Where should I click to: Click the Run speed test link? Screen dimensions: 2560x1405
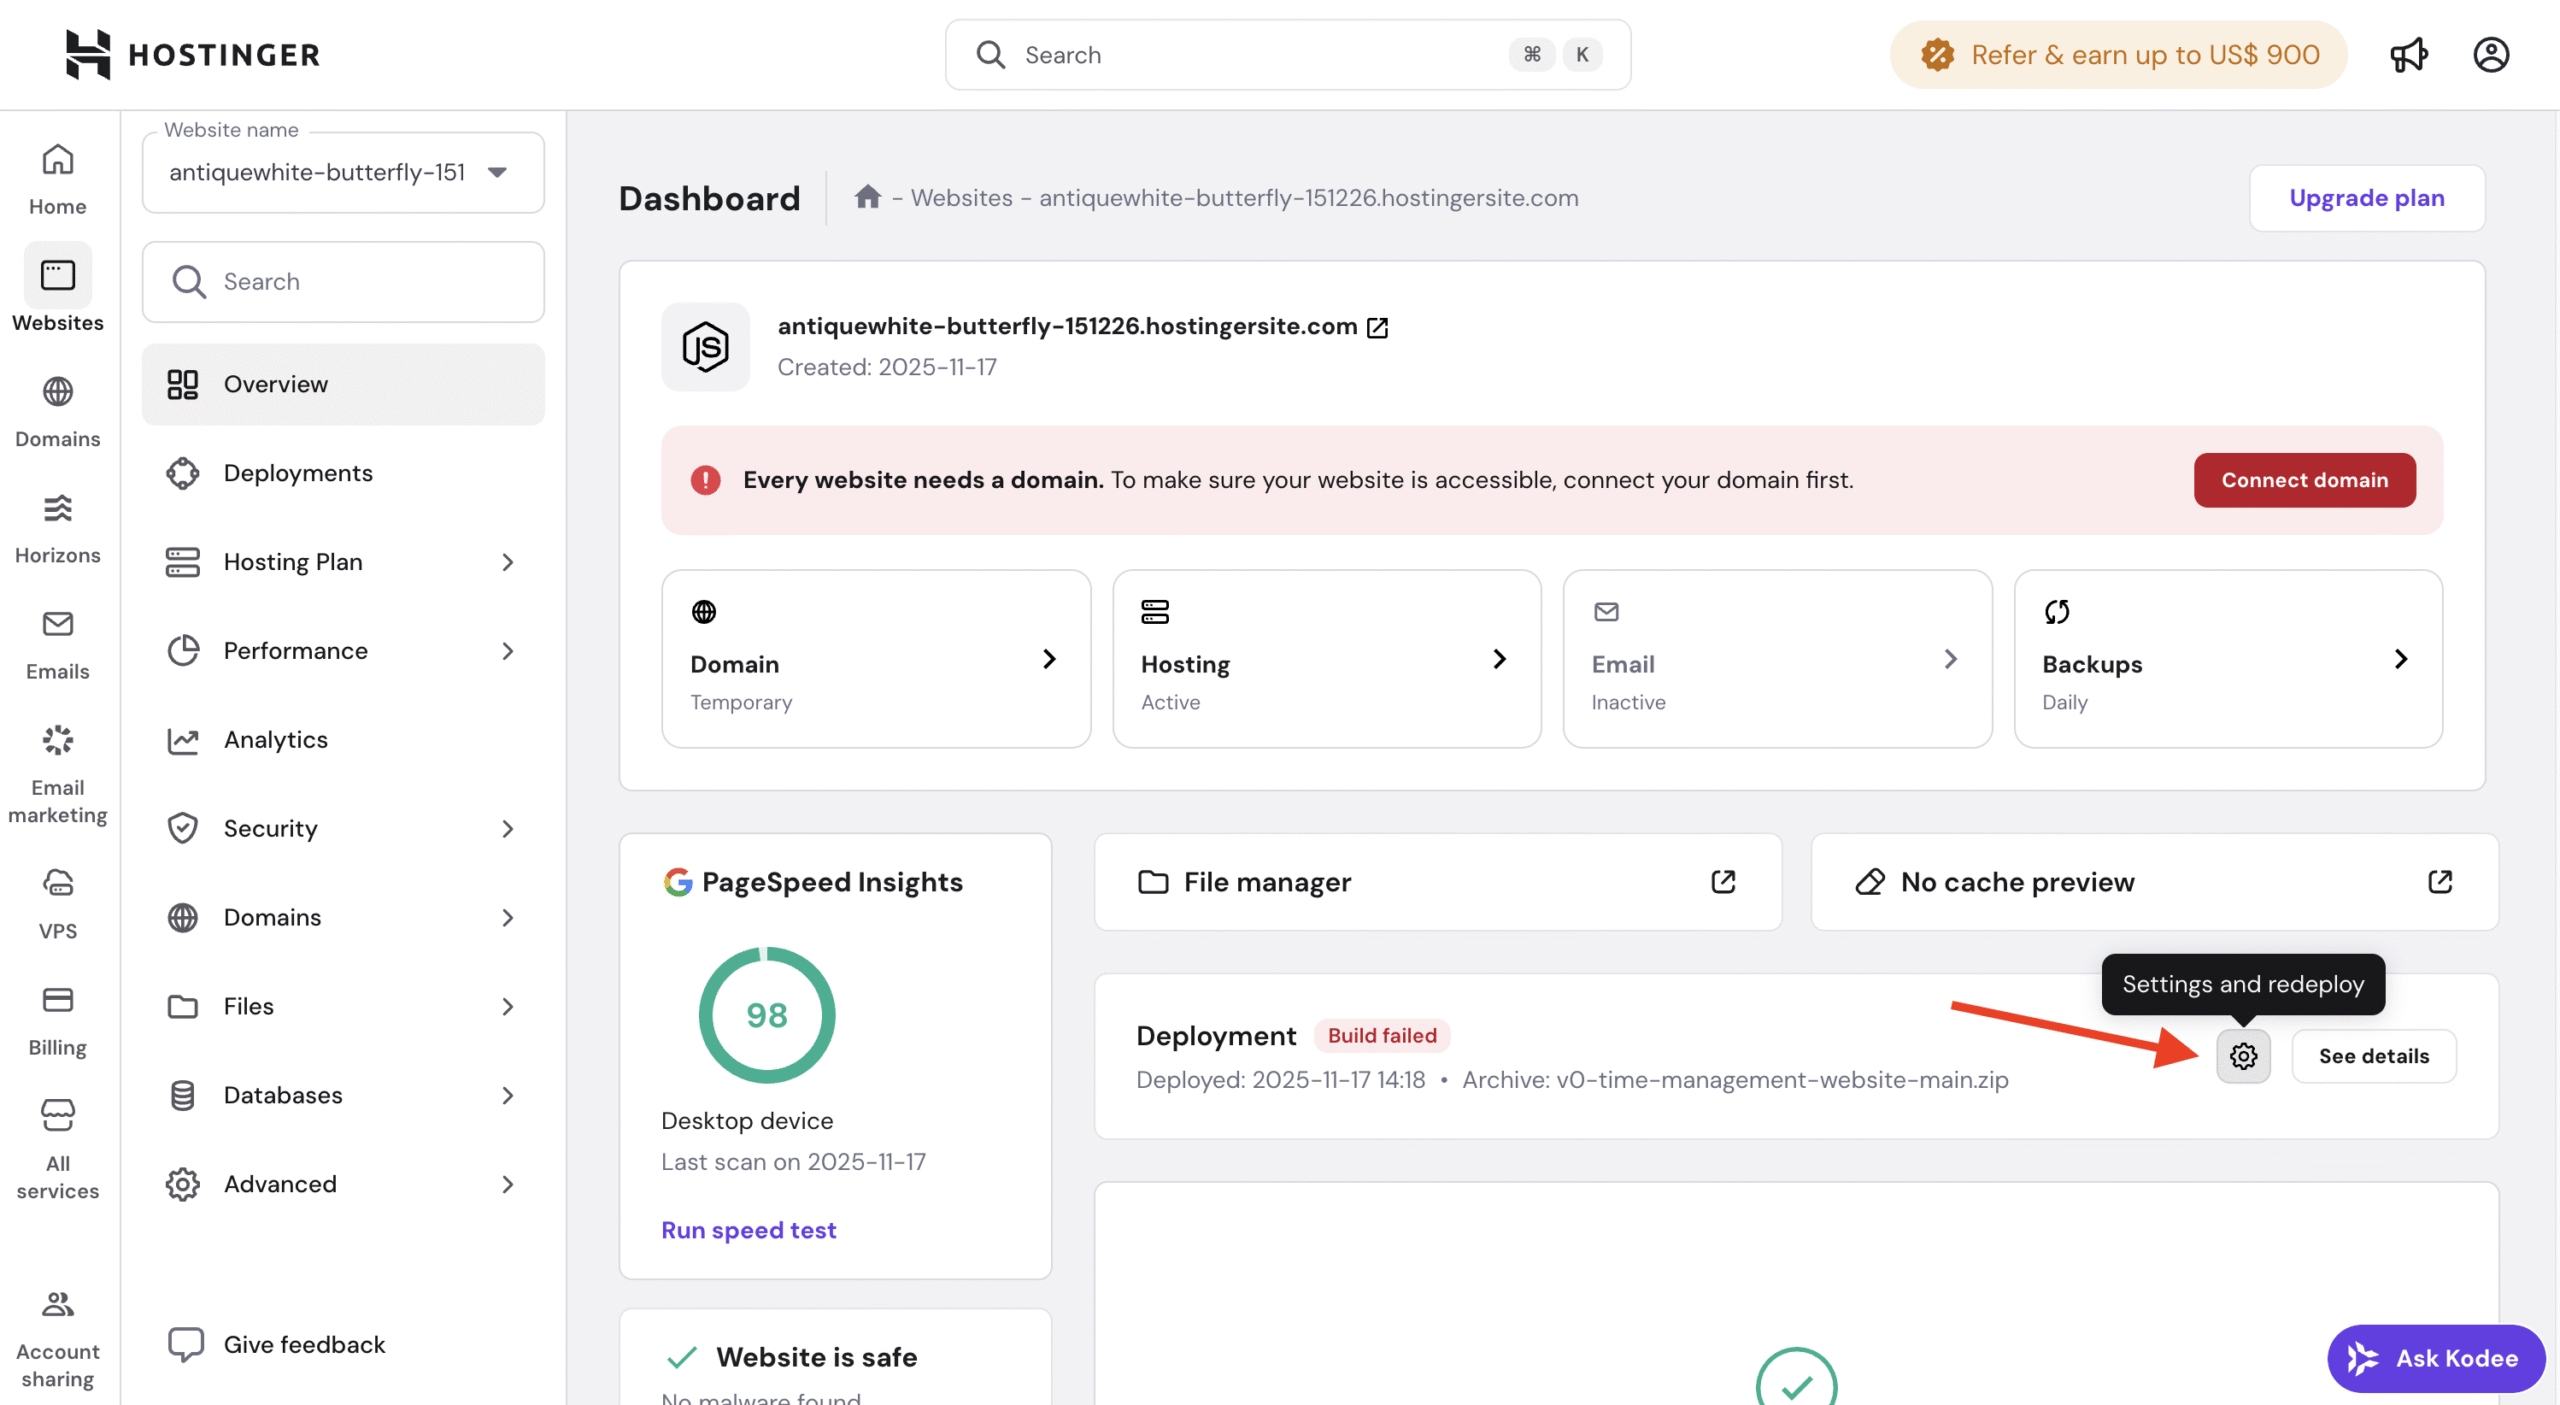click(748, 1229)
